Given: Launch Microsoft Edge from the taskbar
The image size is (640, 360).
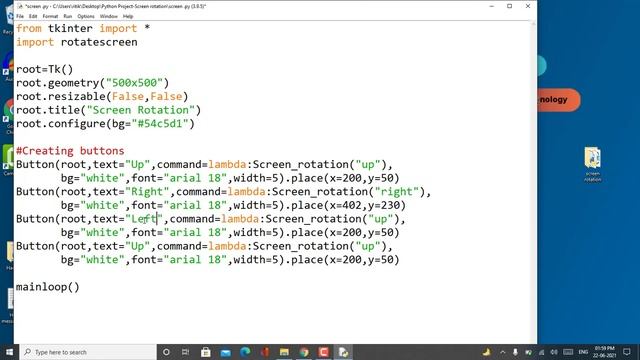Looking at the screenshot, I should point(245,352).
